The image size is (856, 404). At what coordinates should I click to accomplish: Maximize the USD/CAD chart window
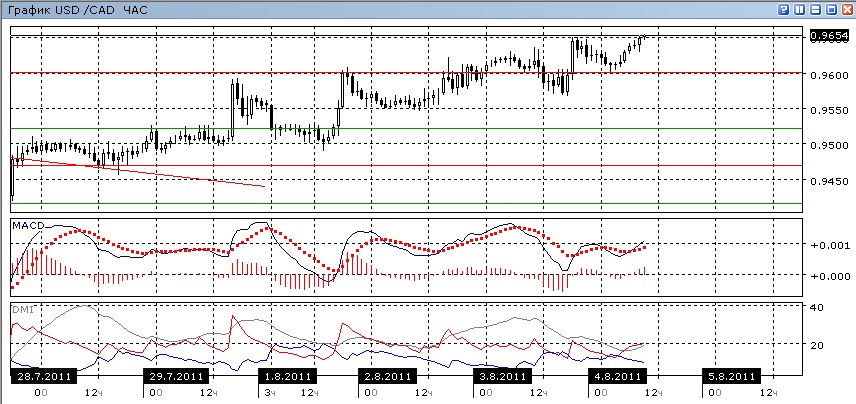(x=831, y=10)
